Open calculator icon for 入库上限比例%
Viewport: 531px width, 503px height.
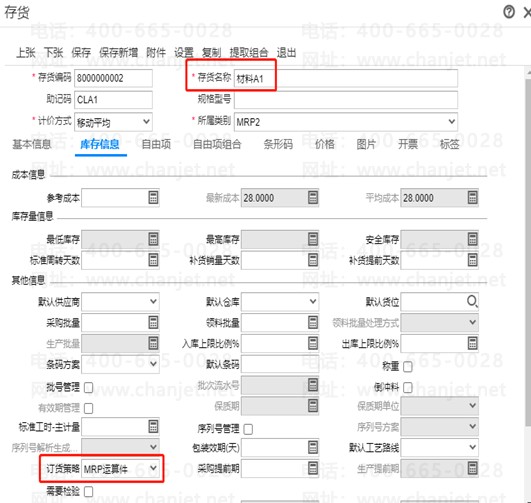(313, 343)
